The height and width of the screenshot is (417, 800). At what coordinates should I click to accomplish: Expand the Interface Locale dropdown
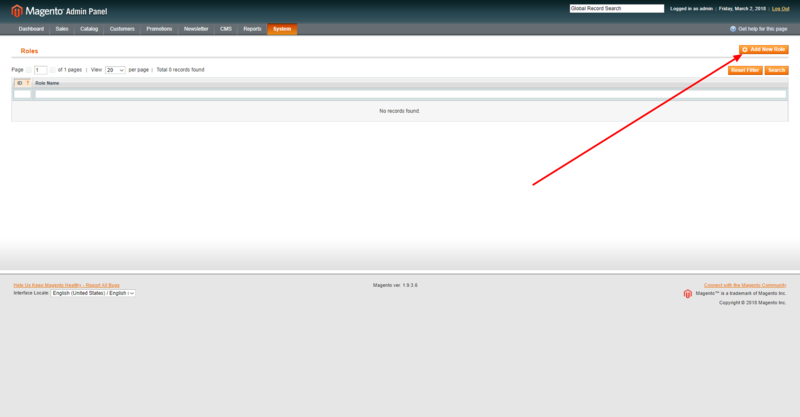pos(93,293)
